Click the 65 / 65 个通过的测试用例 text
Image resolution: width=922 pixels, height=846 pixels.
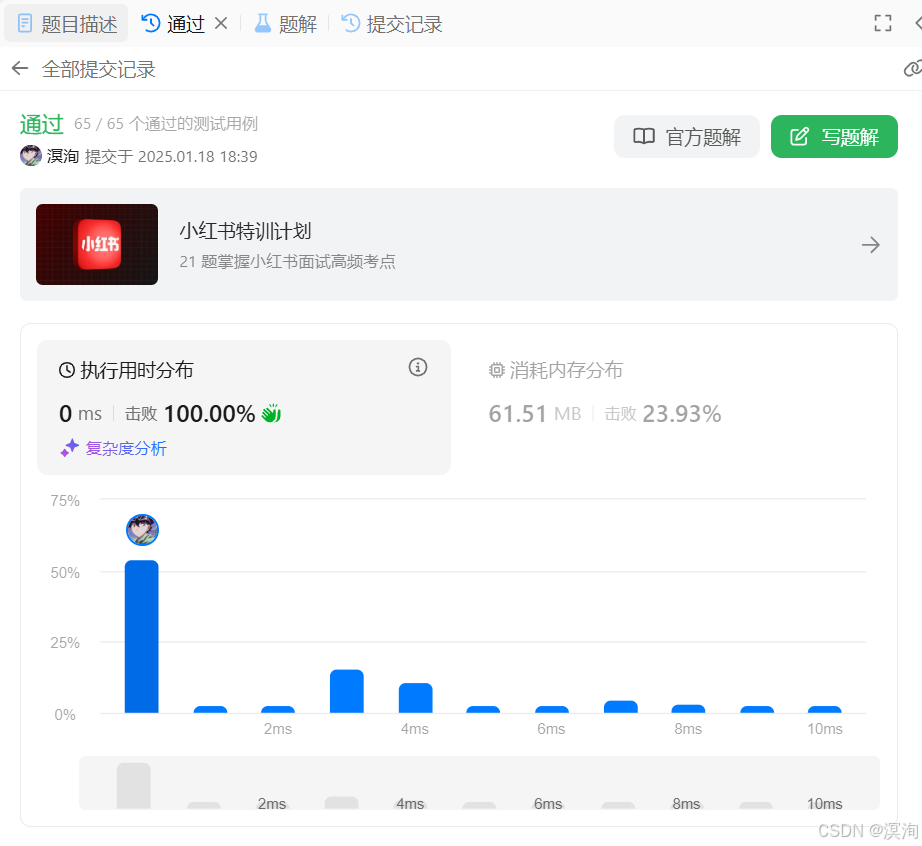(166, 123)
